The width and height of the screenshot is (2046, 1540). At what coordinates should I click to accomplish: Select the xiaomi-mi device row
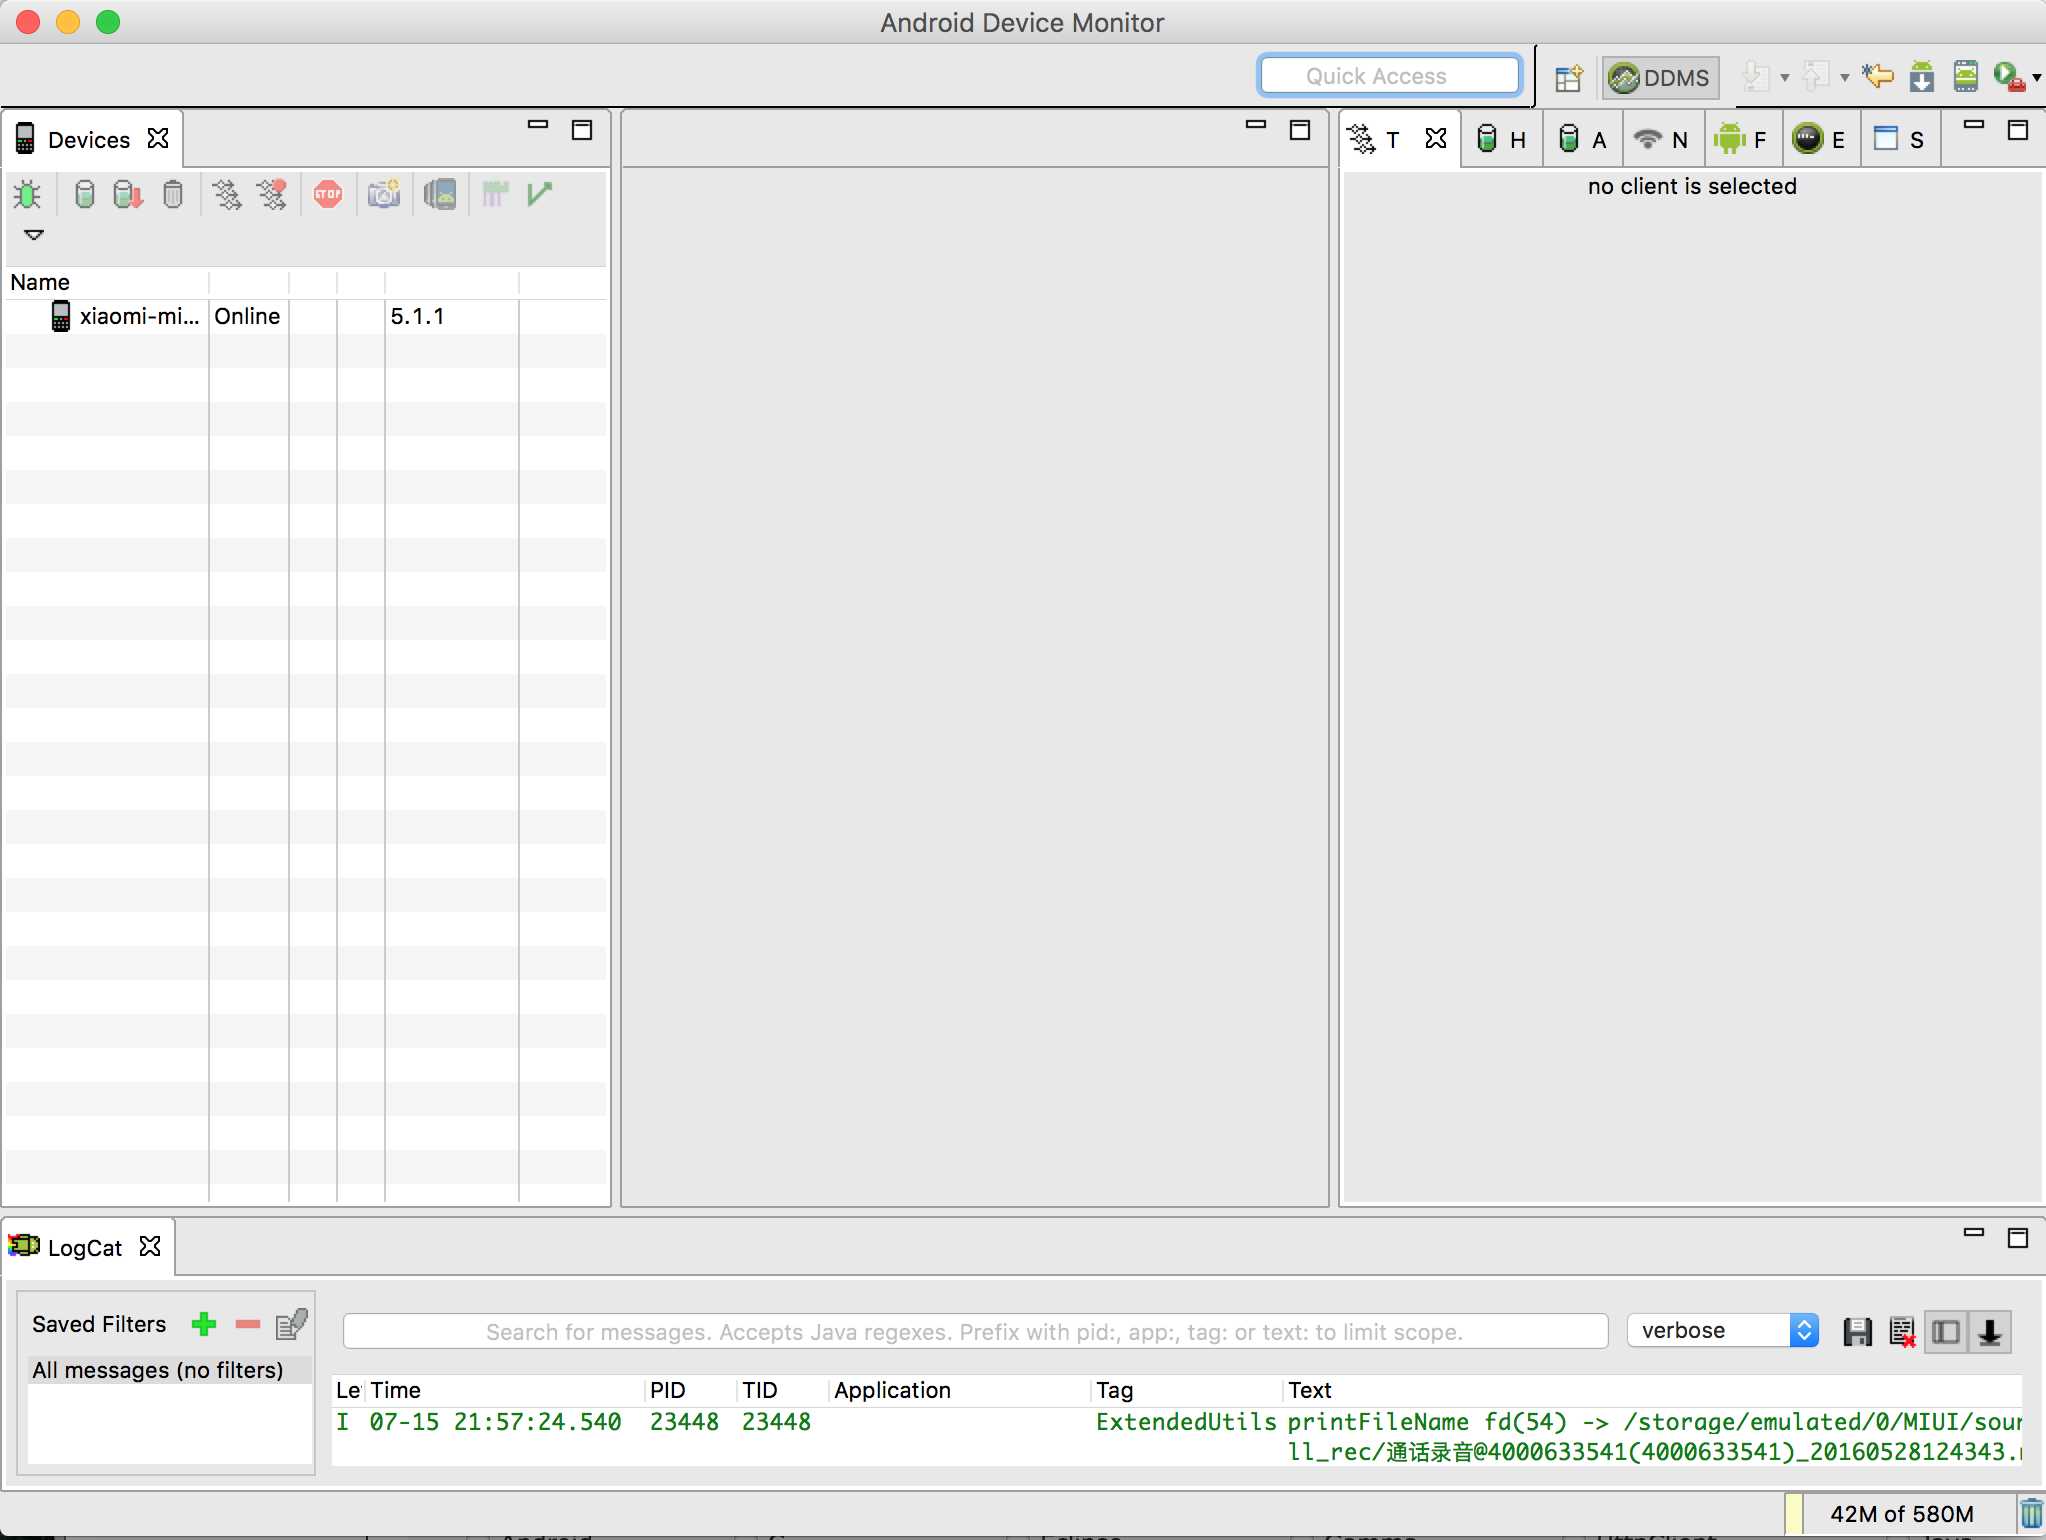point(305,316)
